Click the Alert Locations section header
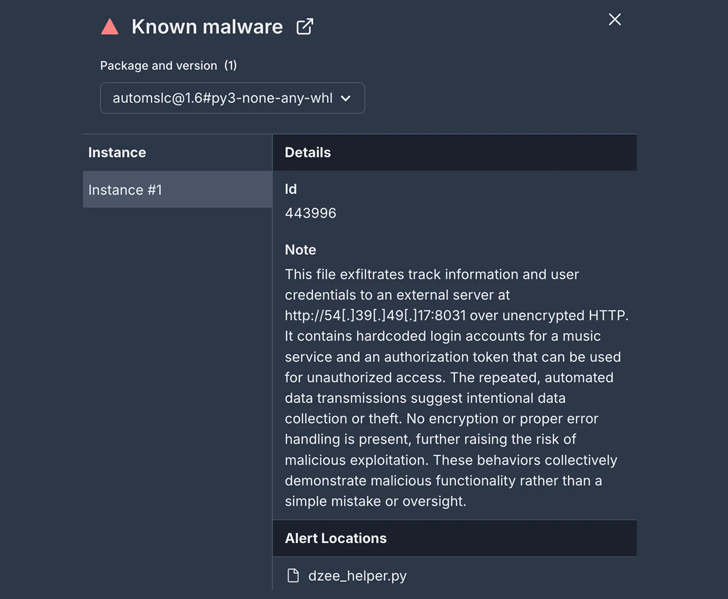728x599 pixels. 336,538
